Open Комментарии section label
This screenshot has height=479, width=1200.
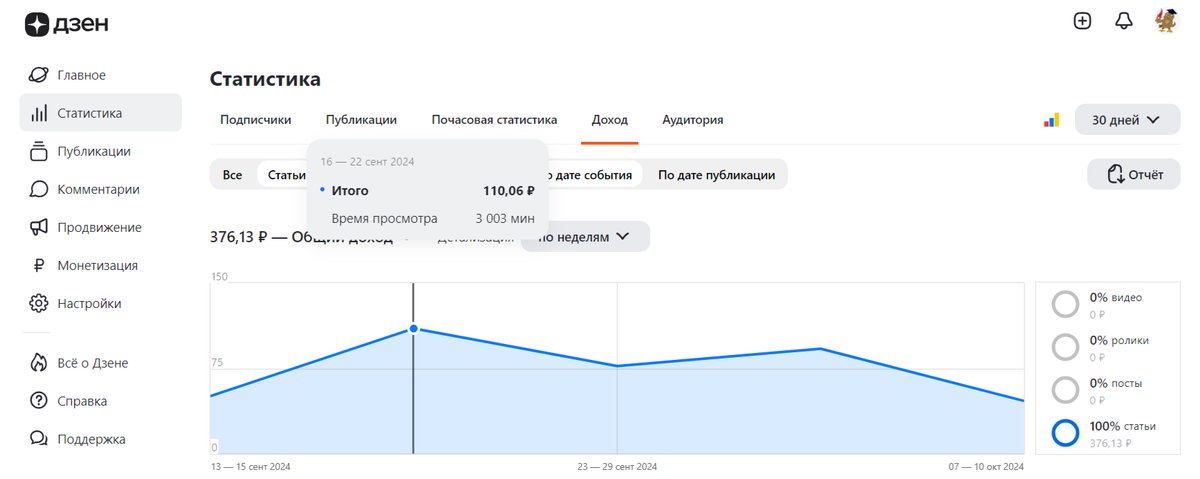(x=98, y=189)
